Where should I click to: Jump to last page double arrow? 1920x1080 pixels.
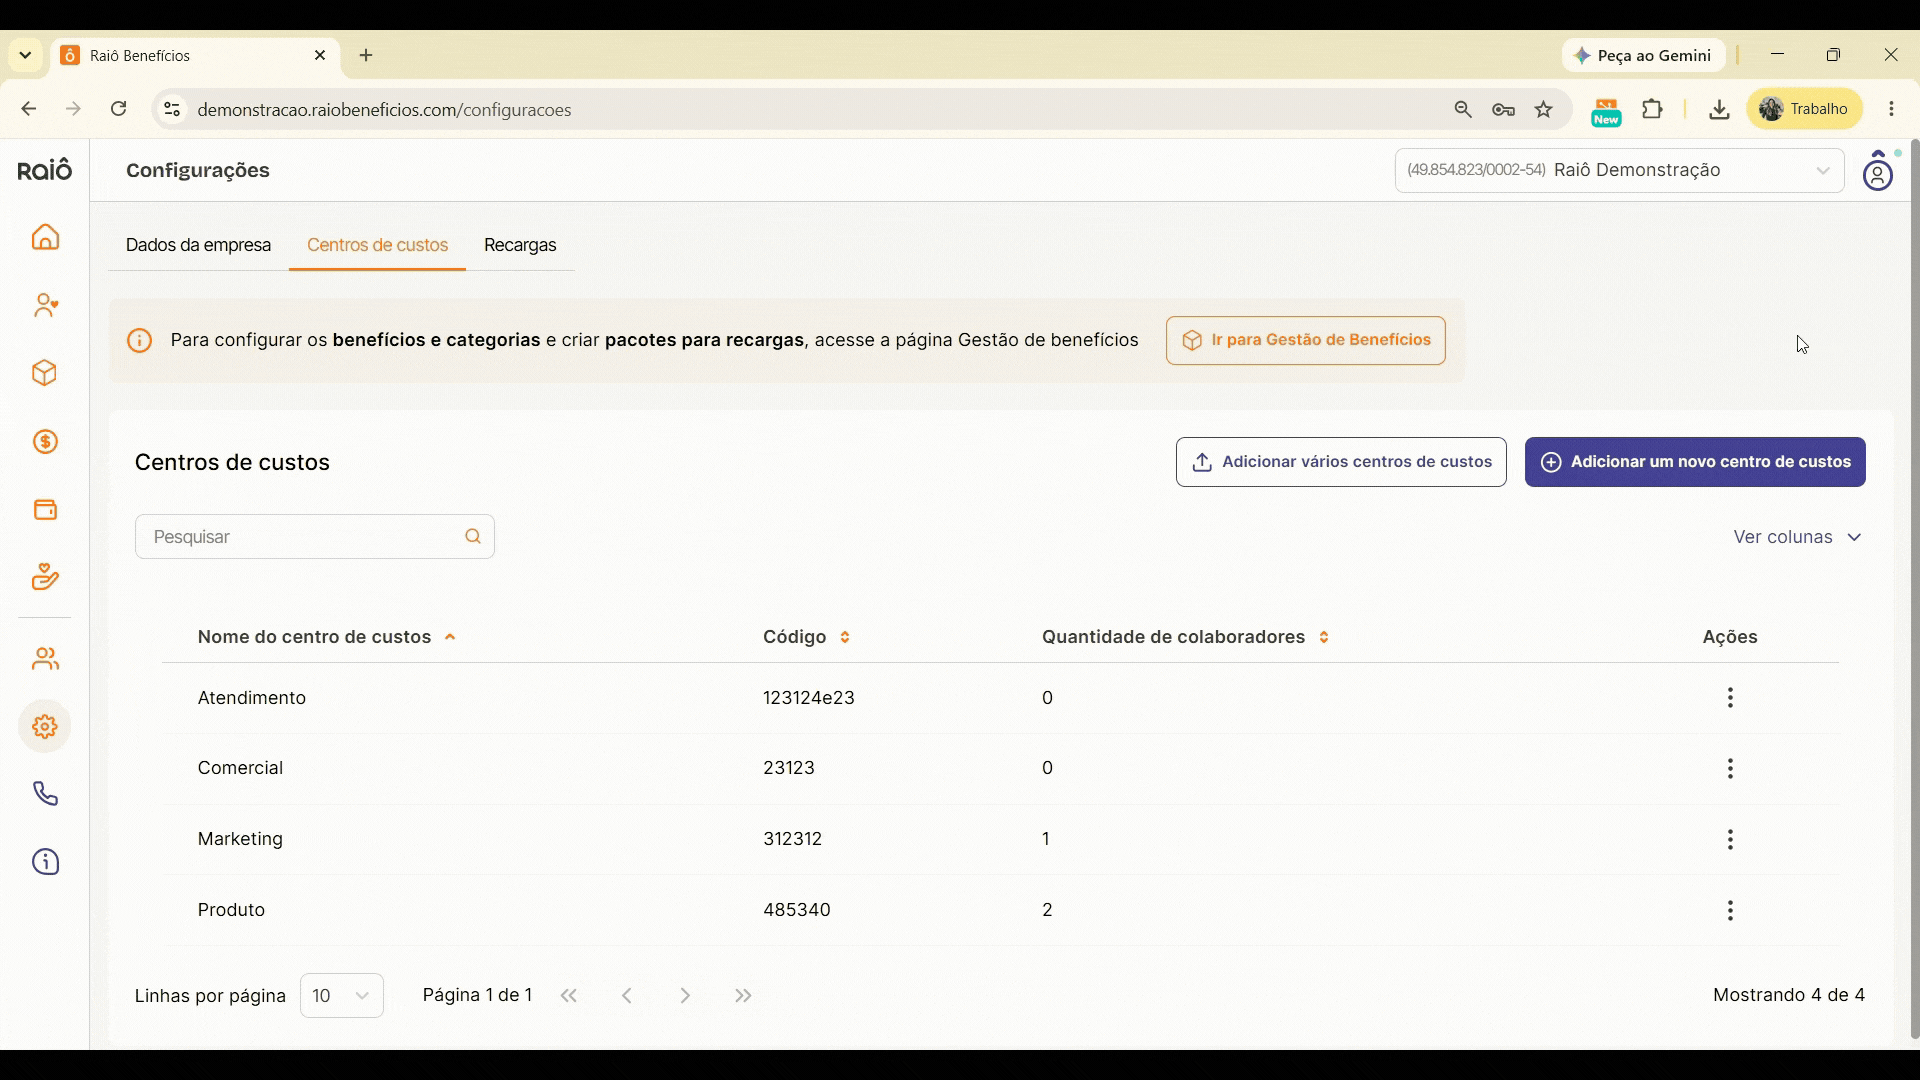[743, 995]
